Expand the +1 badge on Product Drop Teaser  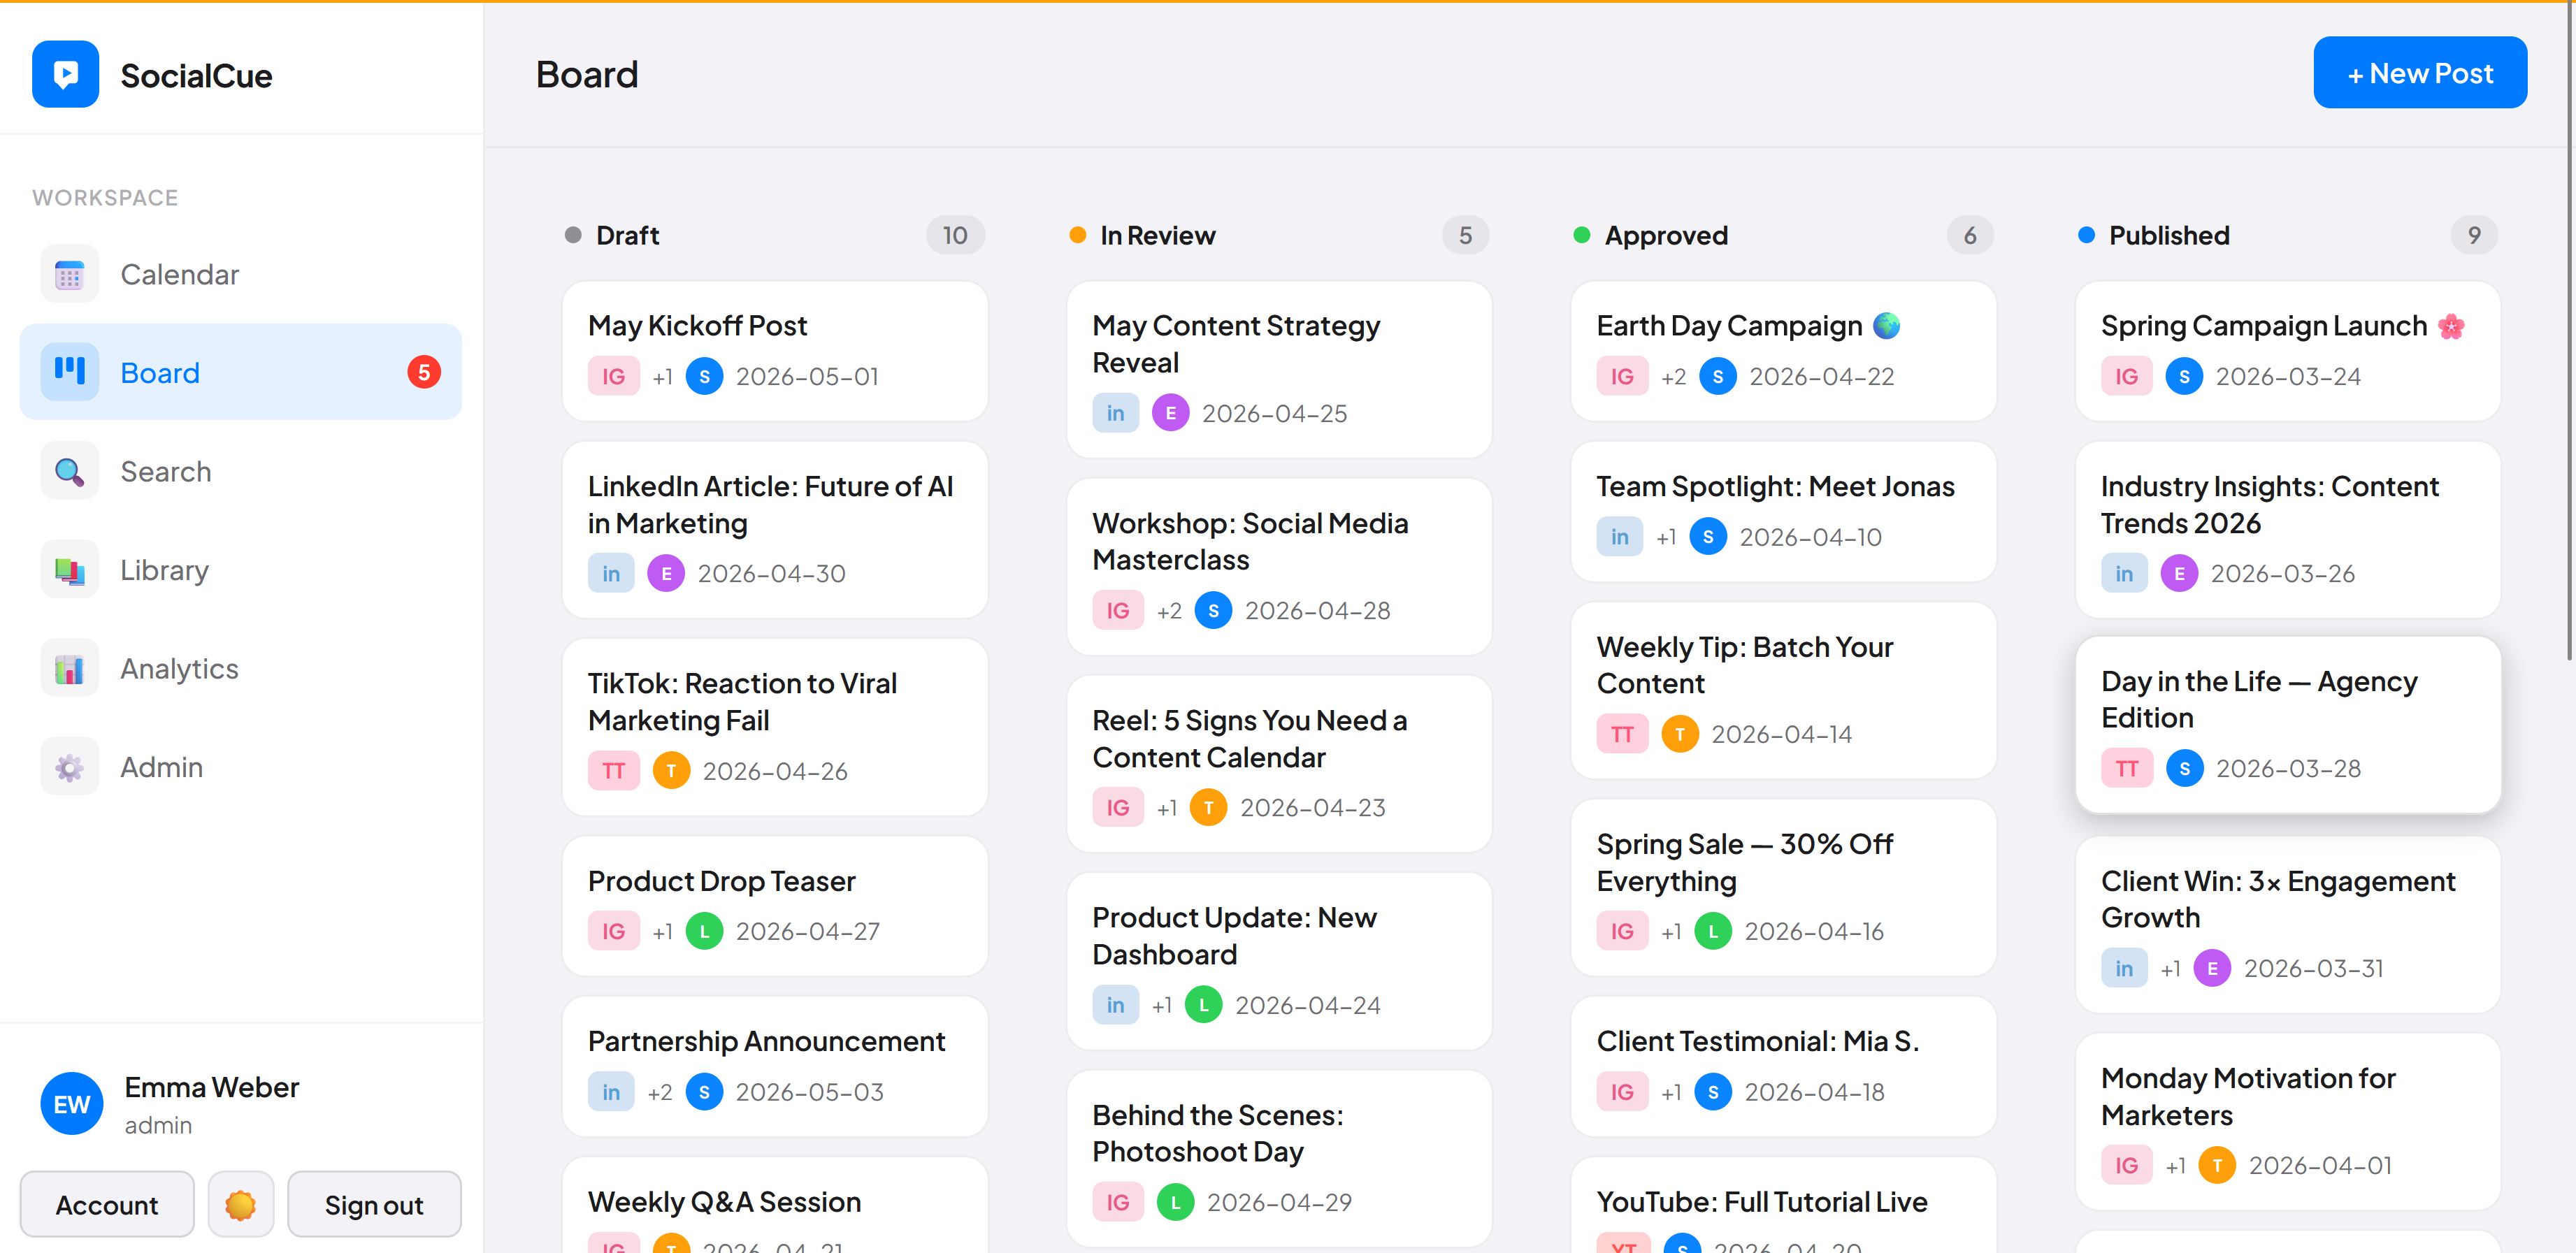pyautogui.click(x=661, y=930)
